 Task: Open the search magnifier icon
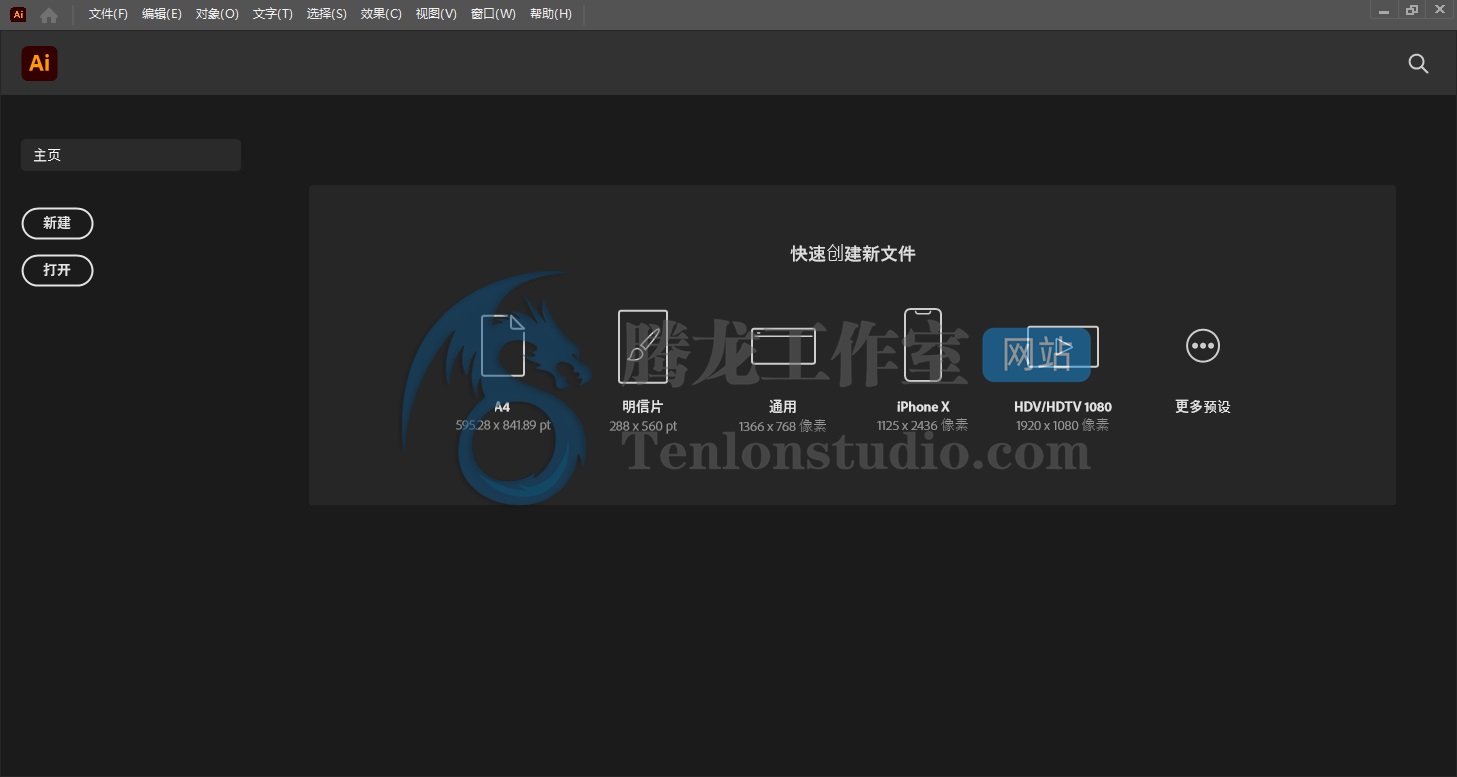(1418, 63)
